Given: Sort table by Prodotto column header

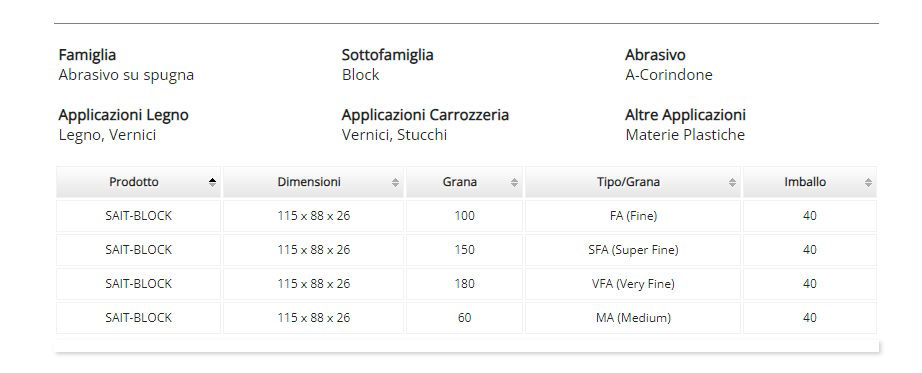Looking at the screenshot, I should 138,182.
